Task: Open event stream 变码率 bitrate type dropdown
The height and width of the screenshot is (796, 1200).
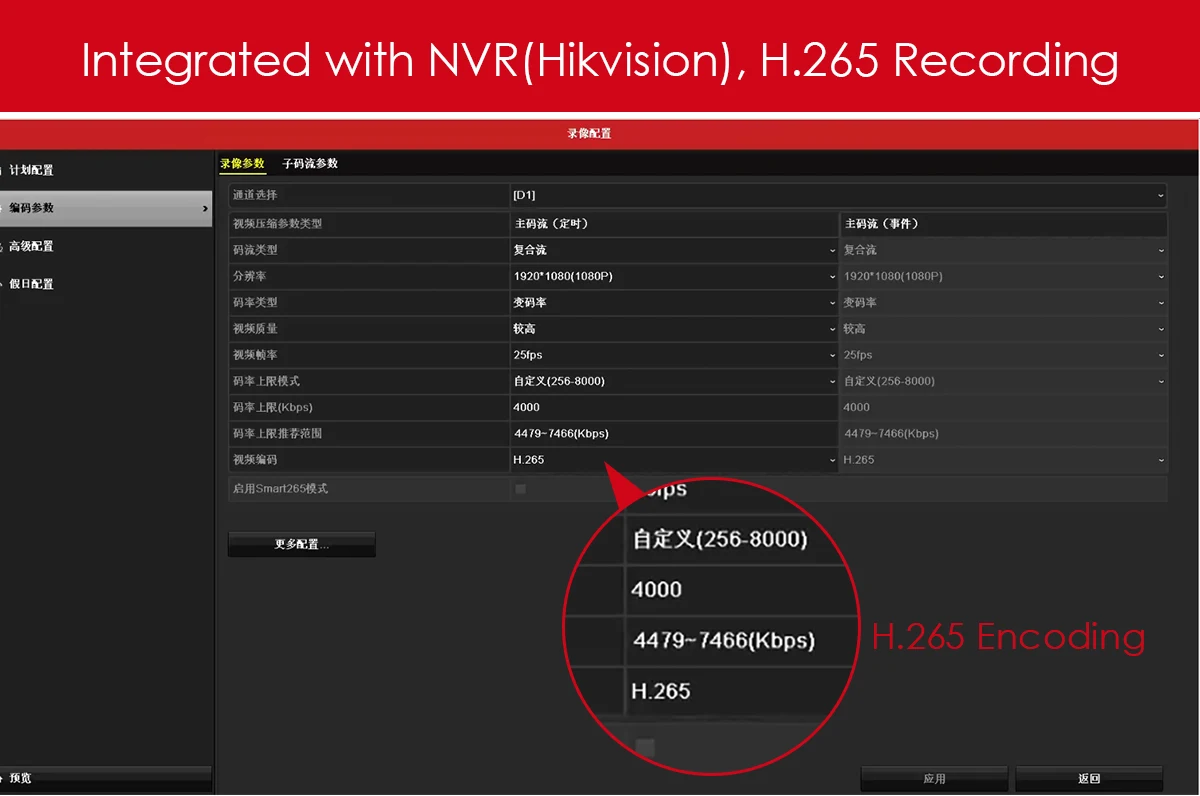Action: tap(1004, 302)
